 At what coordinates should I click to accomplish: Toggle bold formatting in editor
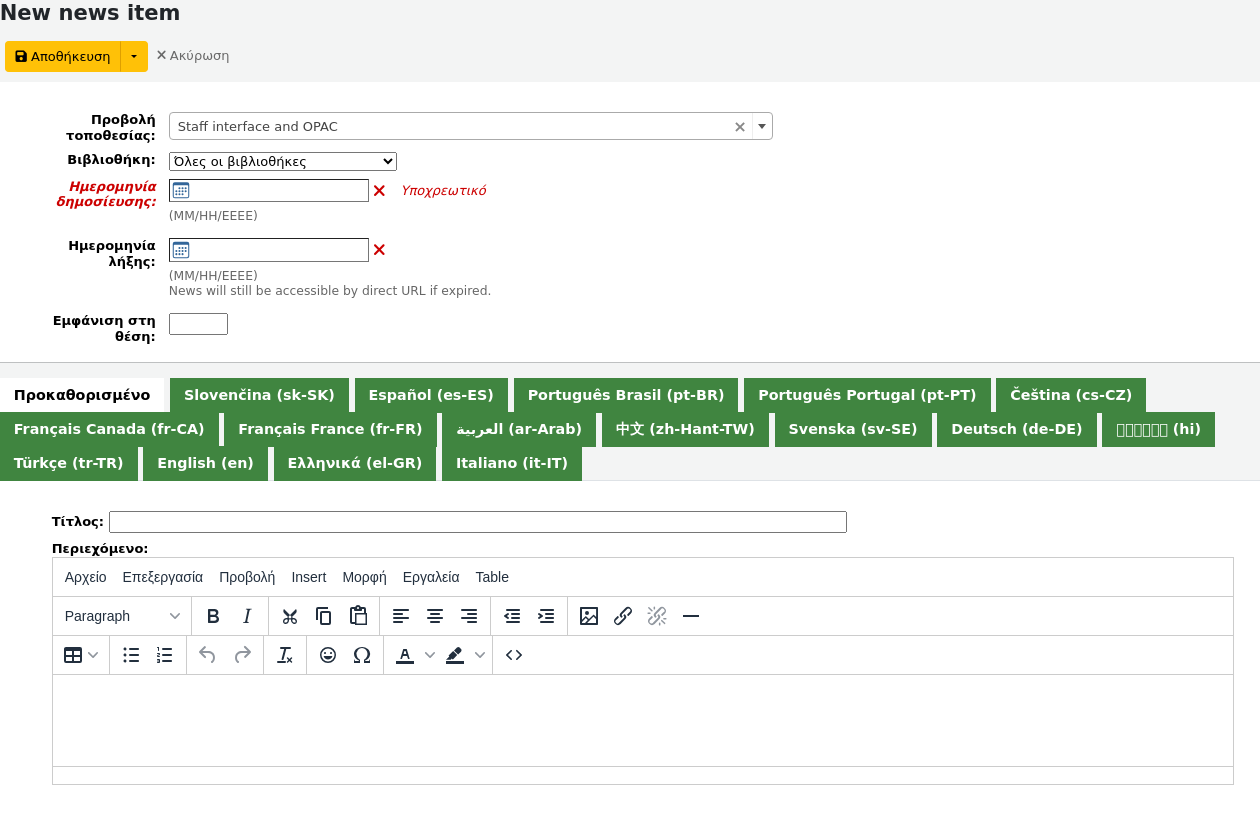pyautogui.click(x=213, y=616)
